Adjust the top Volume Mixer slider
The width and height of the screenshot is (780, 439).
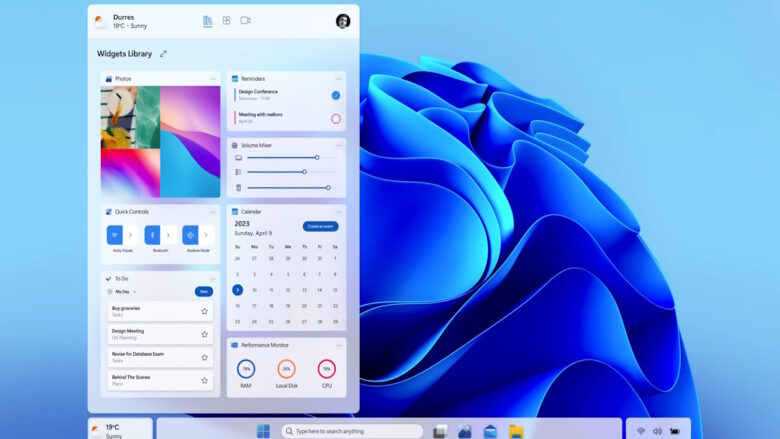point(317,157)
